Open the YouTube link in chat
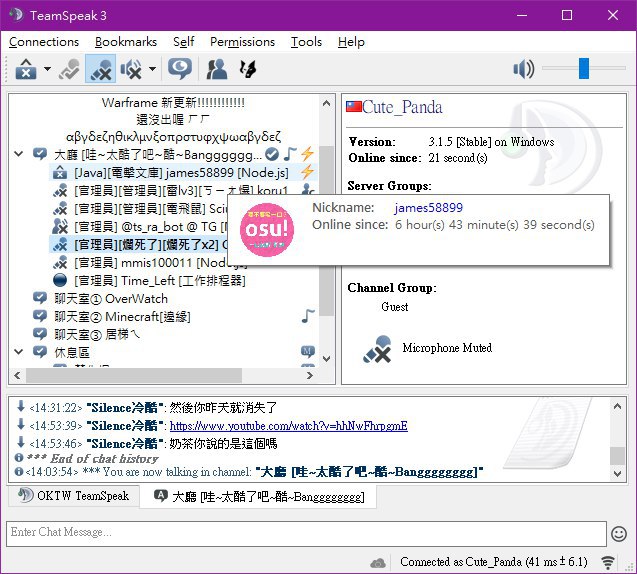Image resolution: width=637 pixels, height=574 pixels. point(288,426)
